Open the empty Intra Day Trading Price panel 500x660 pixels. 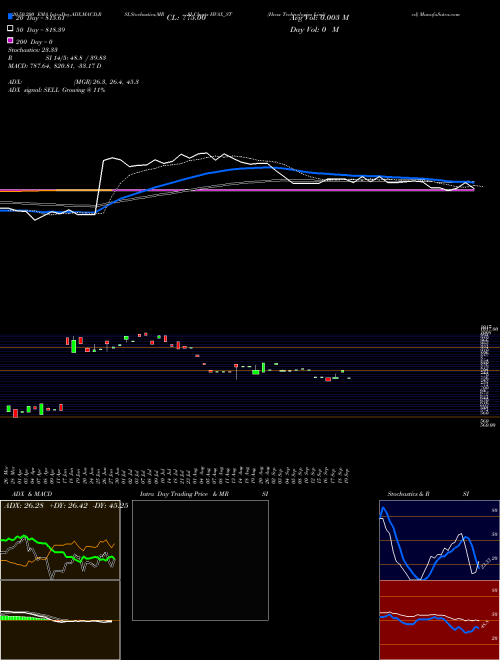200,560
